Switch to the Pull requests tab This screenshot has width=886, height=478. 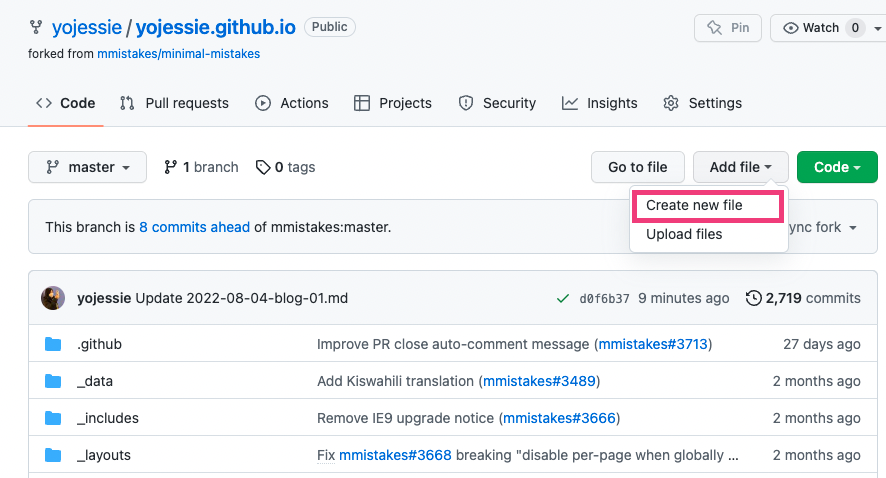[x=174, y=103]
